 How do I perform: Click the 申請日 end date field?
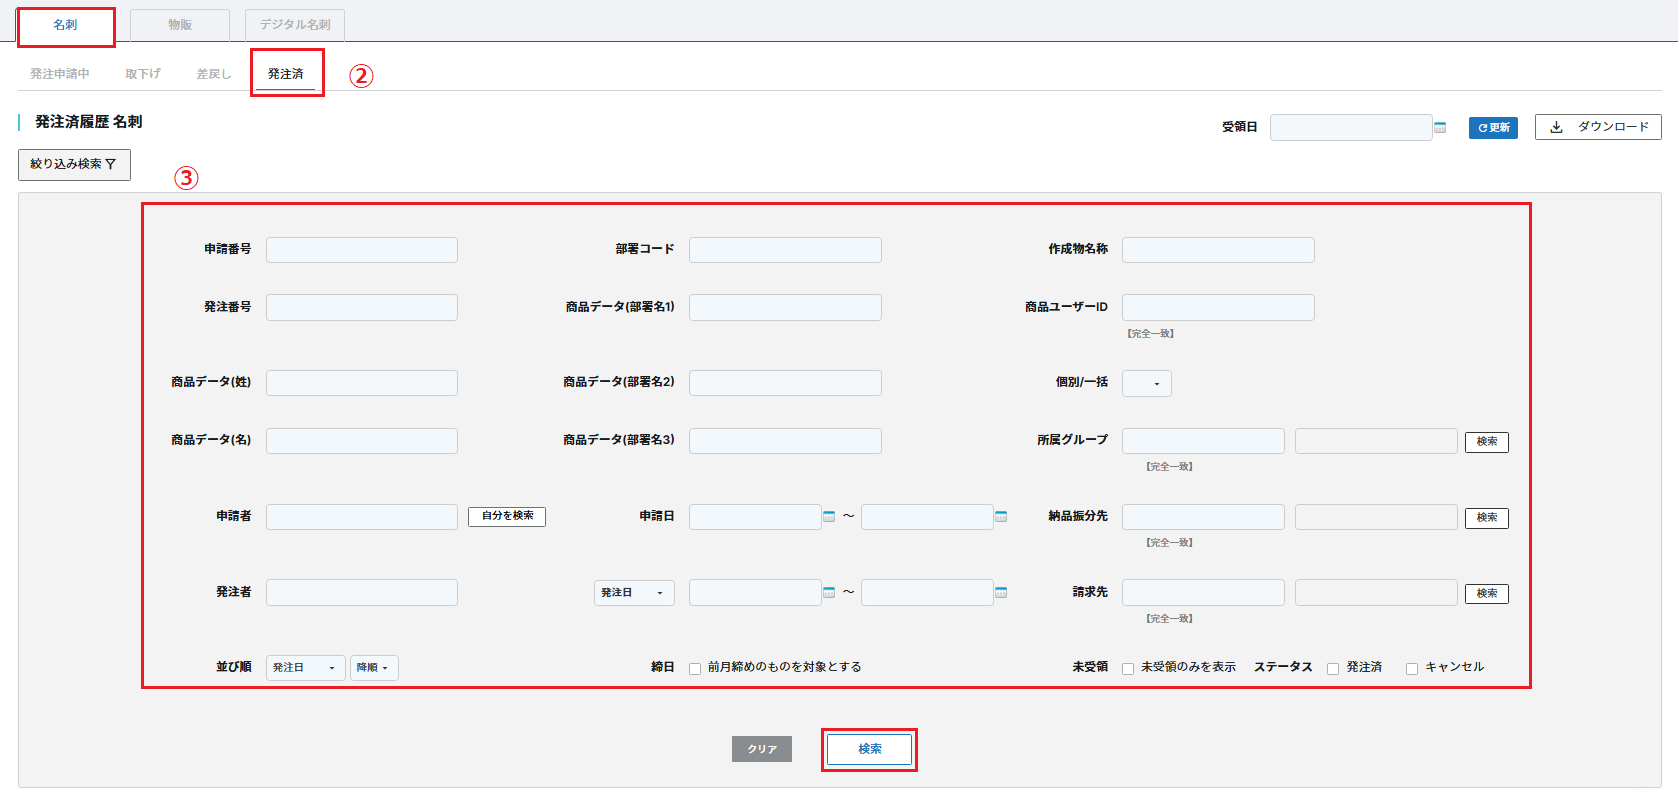(x=927, y=517)
